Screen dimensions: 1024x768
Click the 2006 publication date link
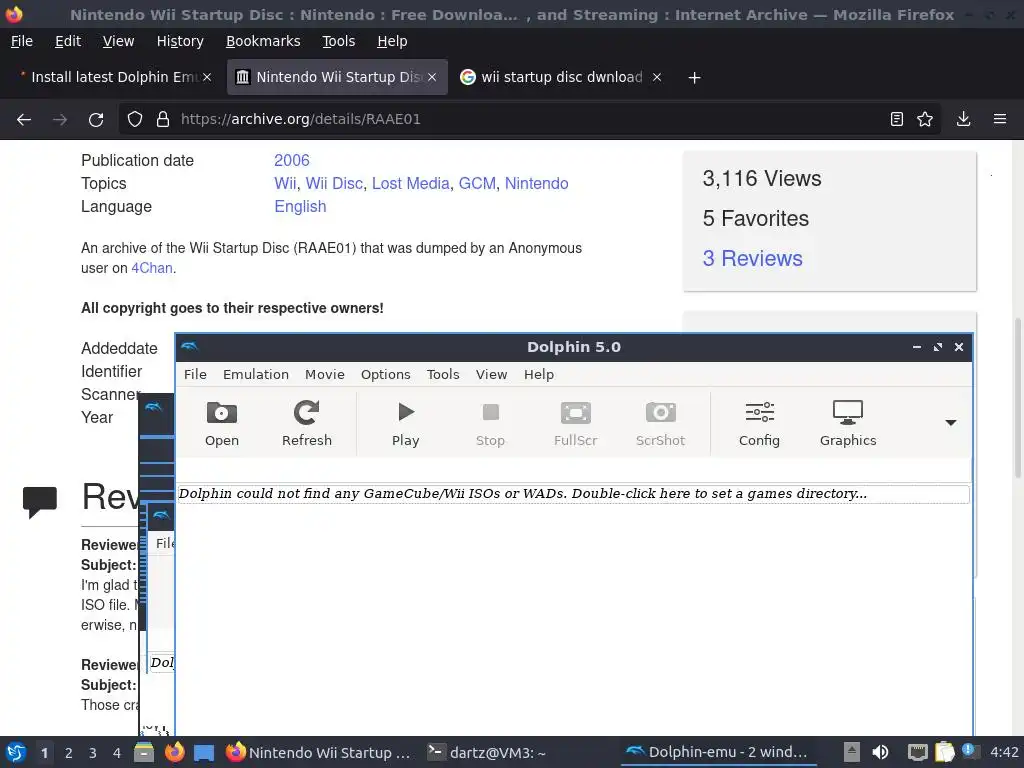tap(291, 161)
